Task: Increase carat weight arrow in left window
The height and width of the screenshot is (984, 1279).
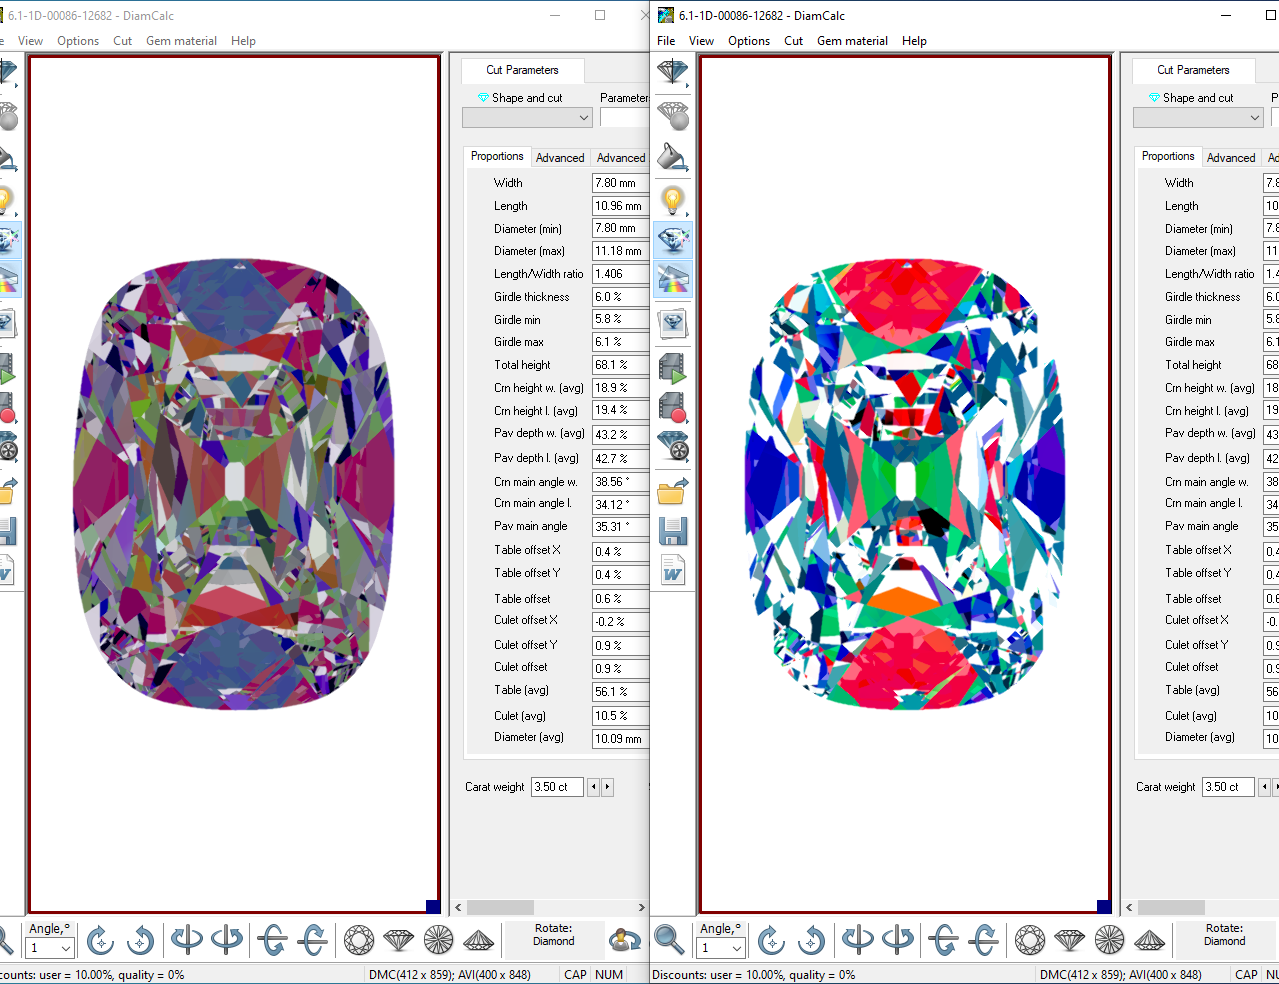Action: pos(607,787)
